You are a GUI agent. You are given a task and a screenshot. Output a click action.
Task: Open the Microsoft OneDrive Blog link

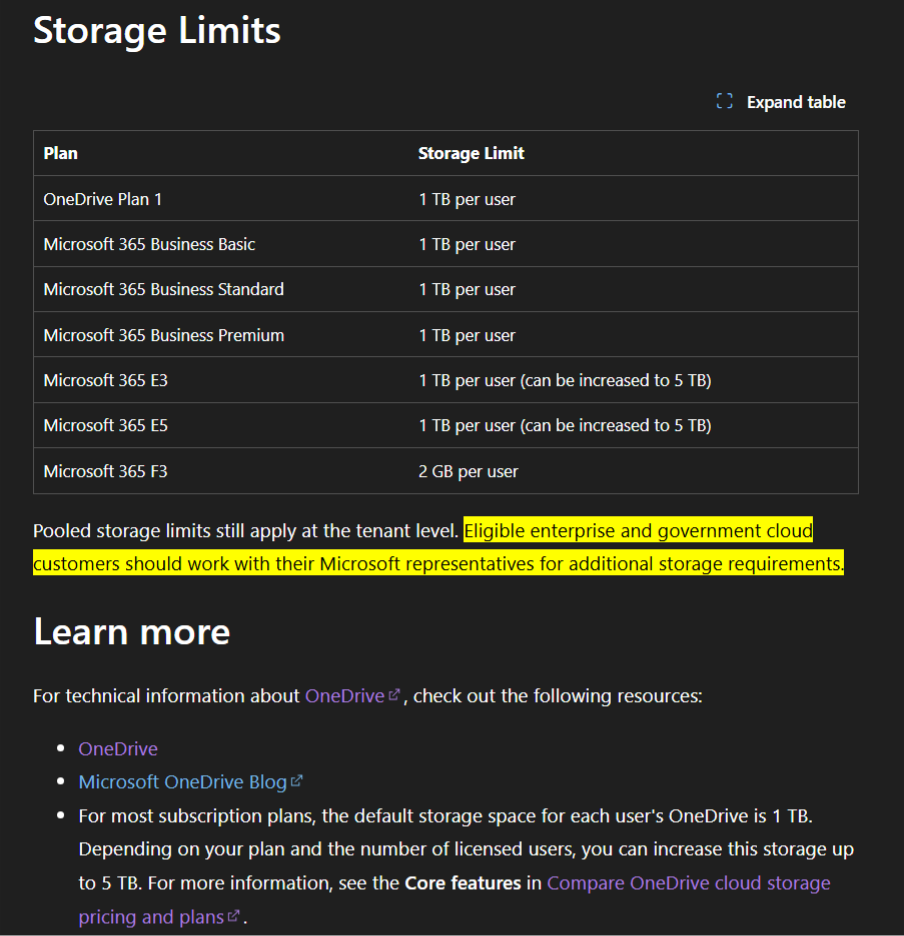click(183, 782)
